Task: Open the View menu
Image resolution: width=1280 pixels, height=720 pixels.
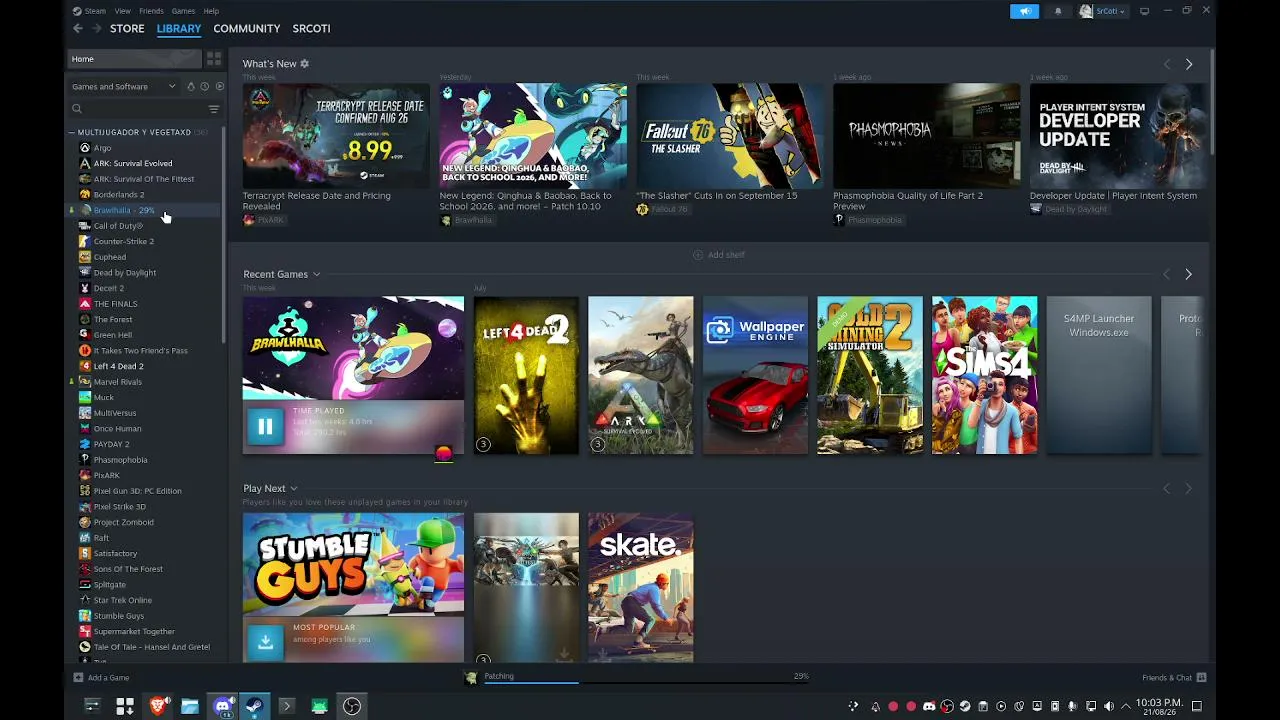Action: tap(122, 11)
